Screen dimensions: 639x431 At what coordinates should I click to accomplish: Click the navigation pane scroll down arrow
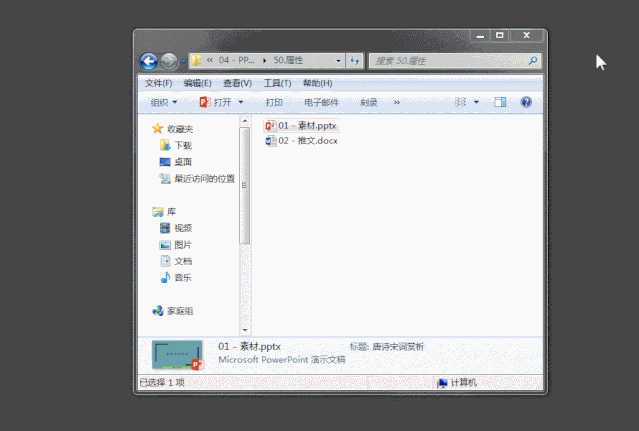pyautogui.click(x=245, y=330)
